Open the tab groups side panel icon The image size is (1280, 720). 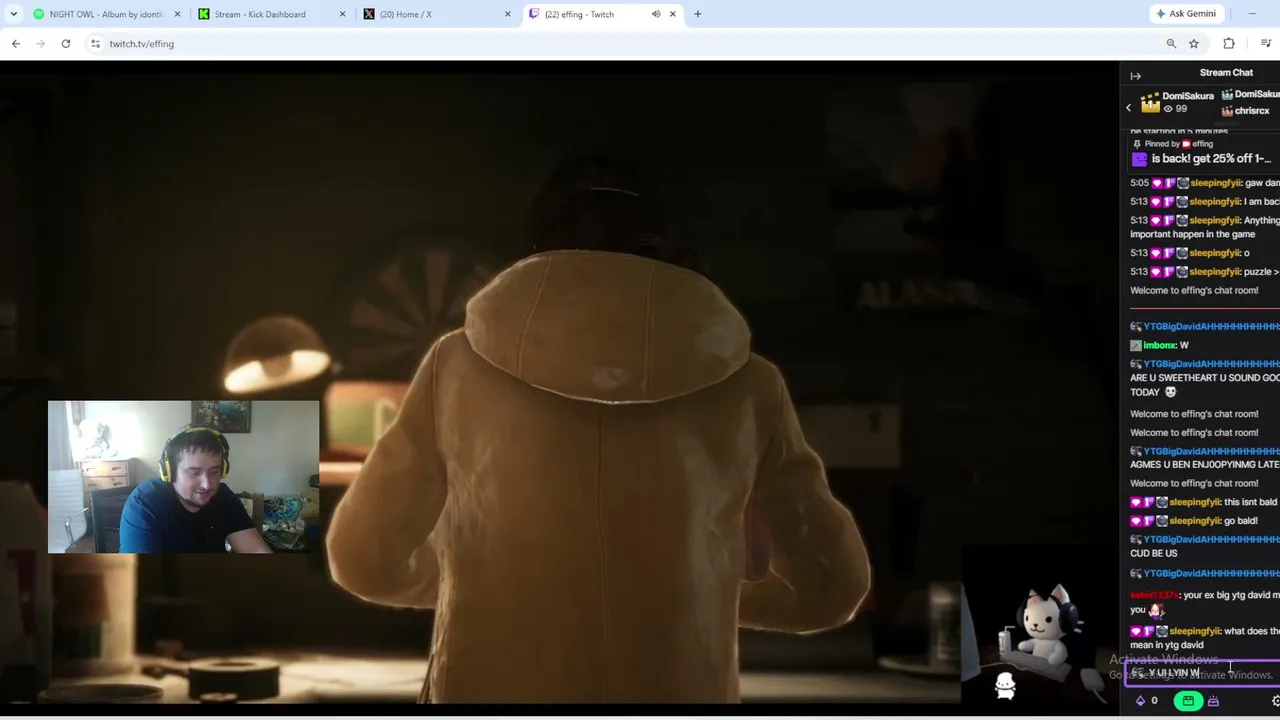[1266, 44]
